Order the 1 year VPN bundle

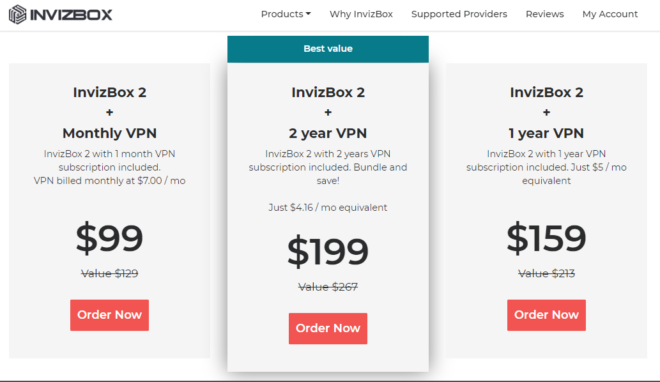546,315
